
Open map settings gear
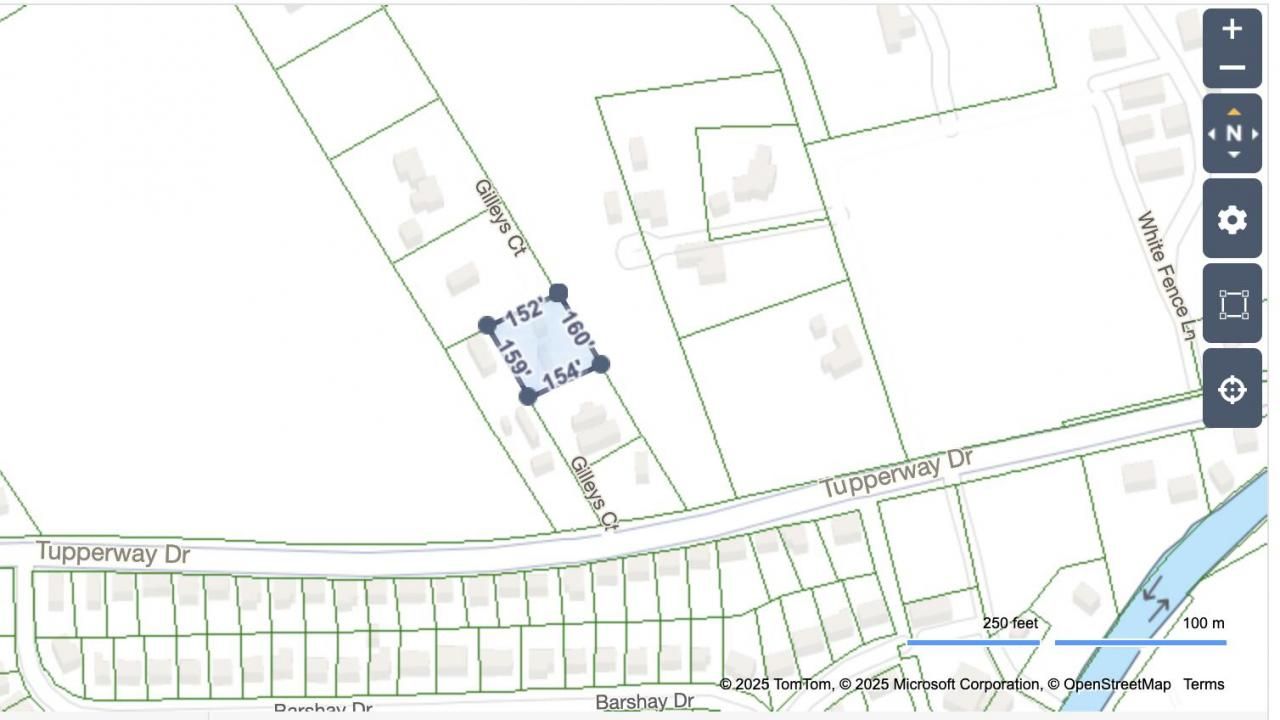pyautogui.click(x=1232, y=219)
